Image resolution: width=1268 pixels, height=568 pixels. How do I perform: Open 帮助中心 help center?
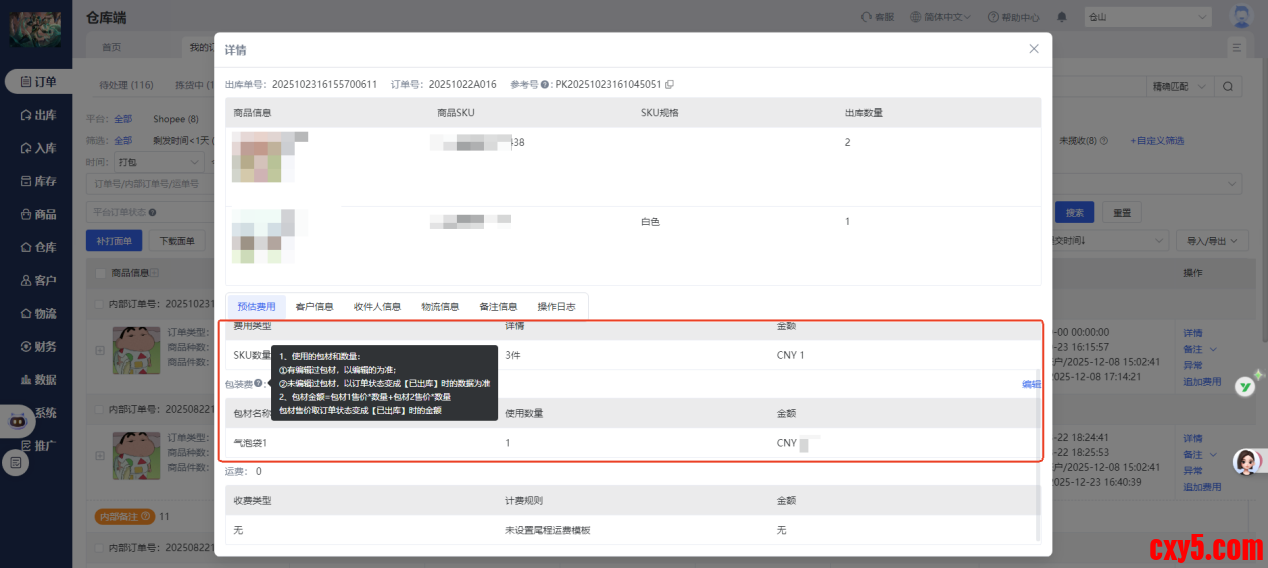(x=1012, y=17)
